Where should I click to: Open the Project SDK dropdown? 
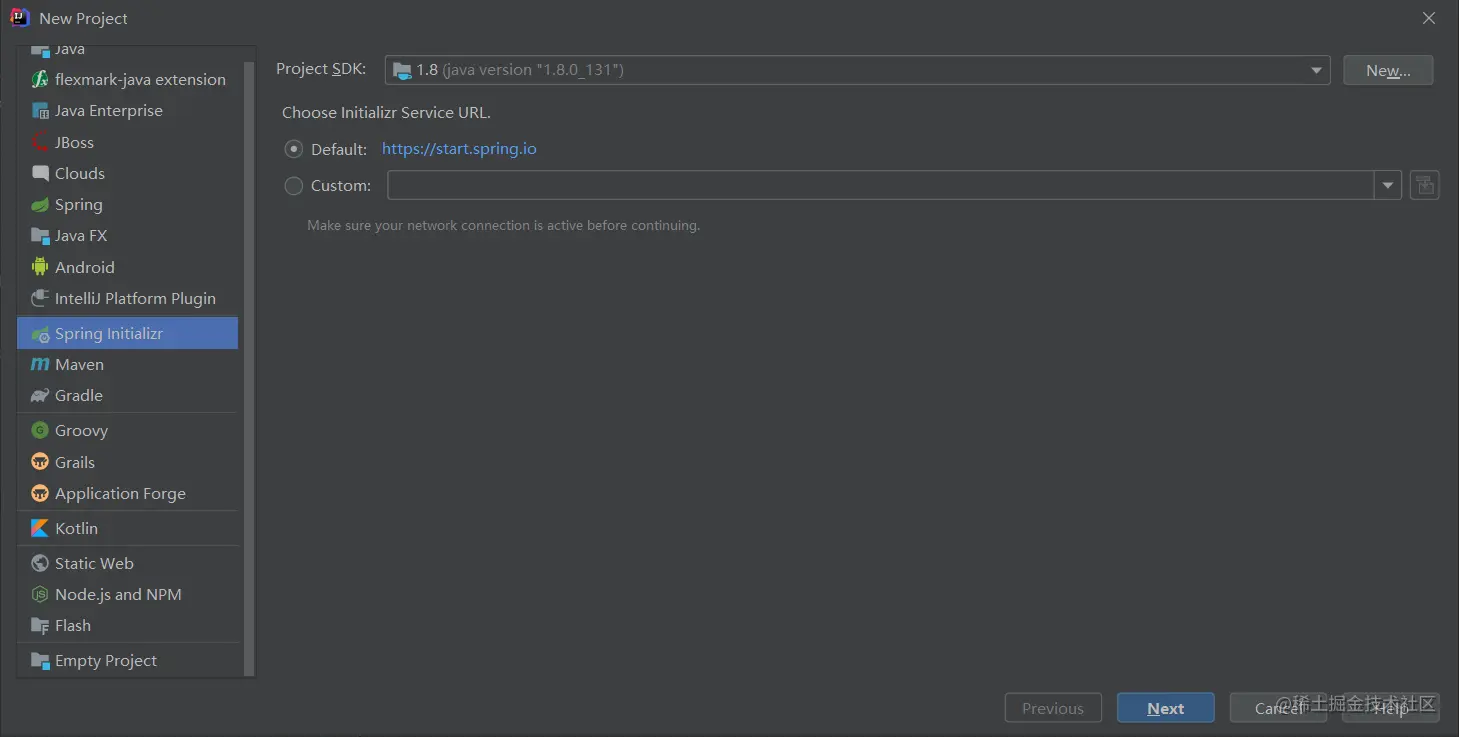point(857,70)
